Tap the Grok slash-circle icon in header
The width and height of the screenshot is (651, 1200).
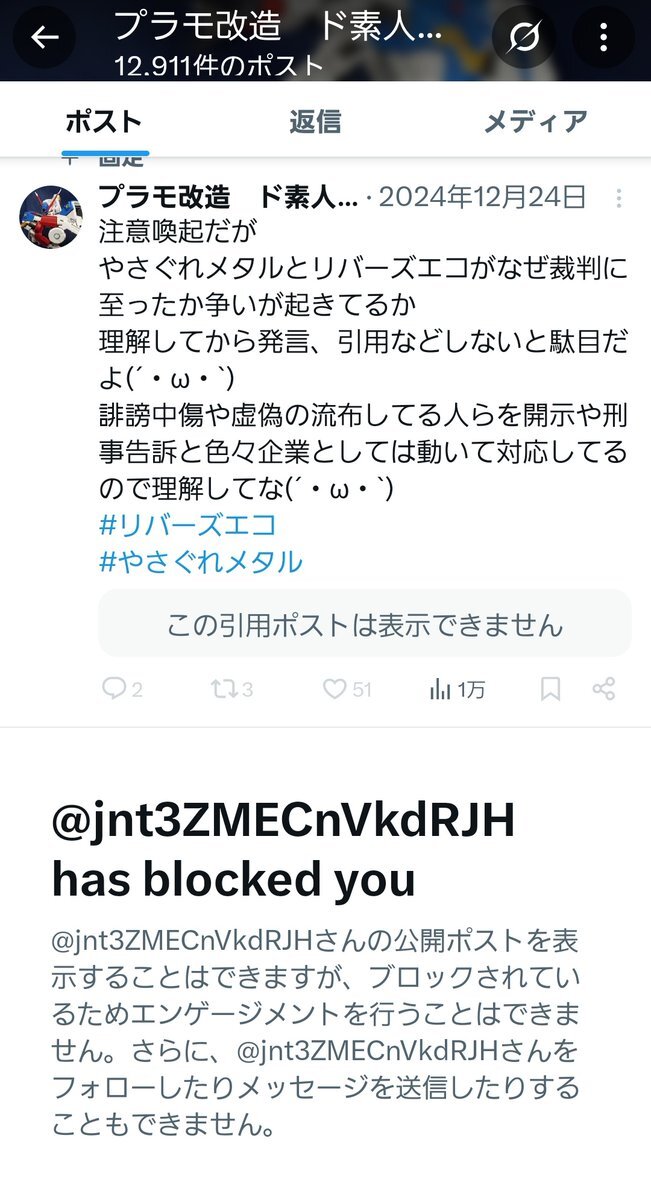click(523, 38)
